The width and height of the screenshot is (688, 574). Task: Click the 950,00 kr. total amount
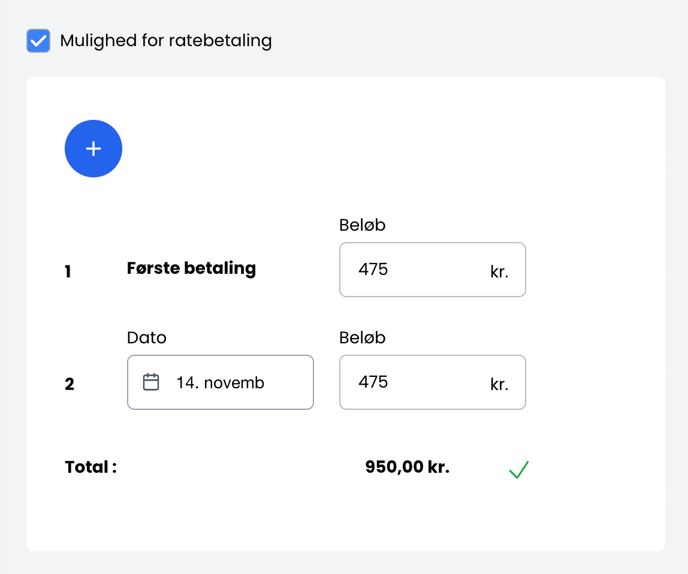[x=407, y=467]
